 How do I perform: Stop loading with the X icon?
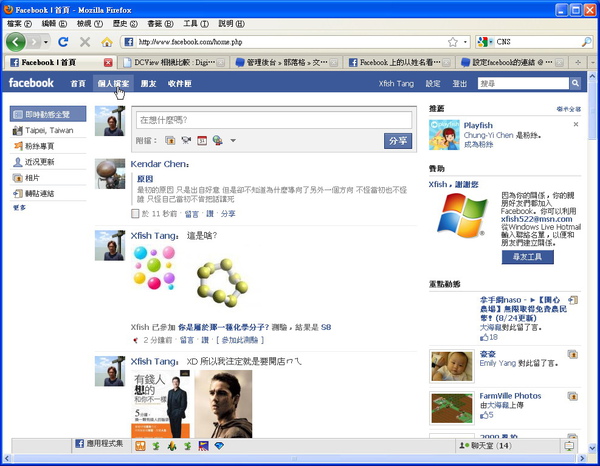tap(85, 42)
